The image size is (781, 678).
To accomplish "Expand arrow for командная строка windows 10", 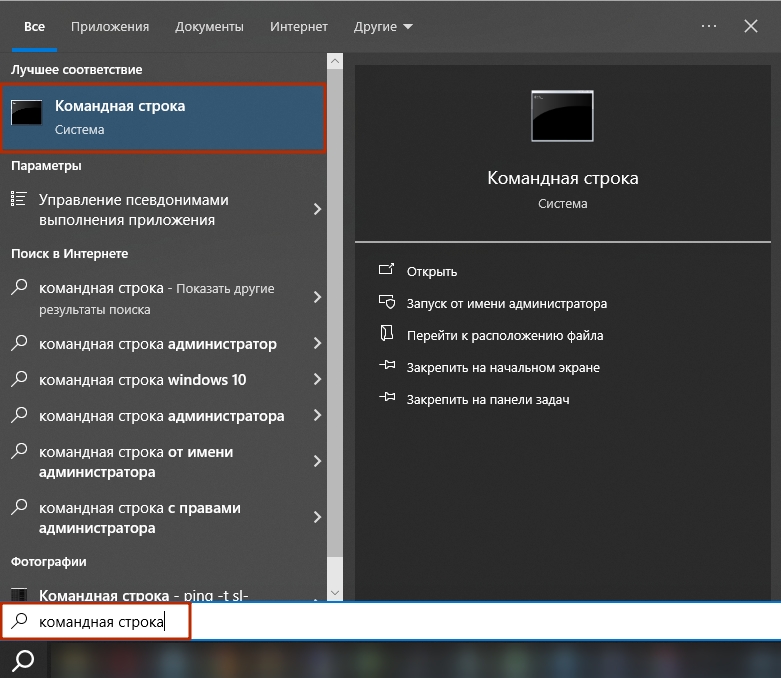I will point(317,380).
